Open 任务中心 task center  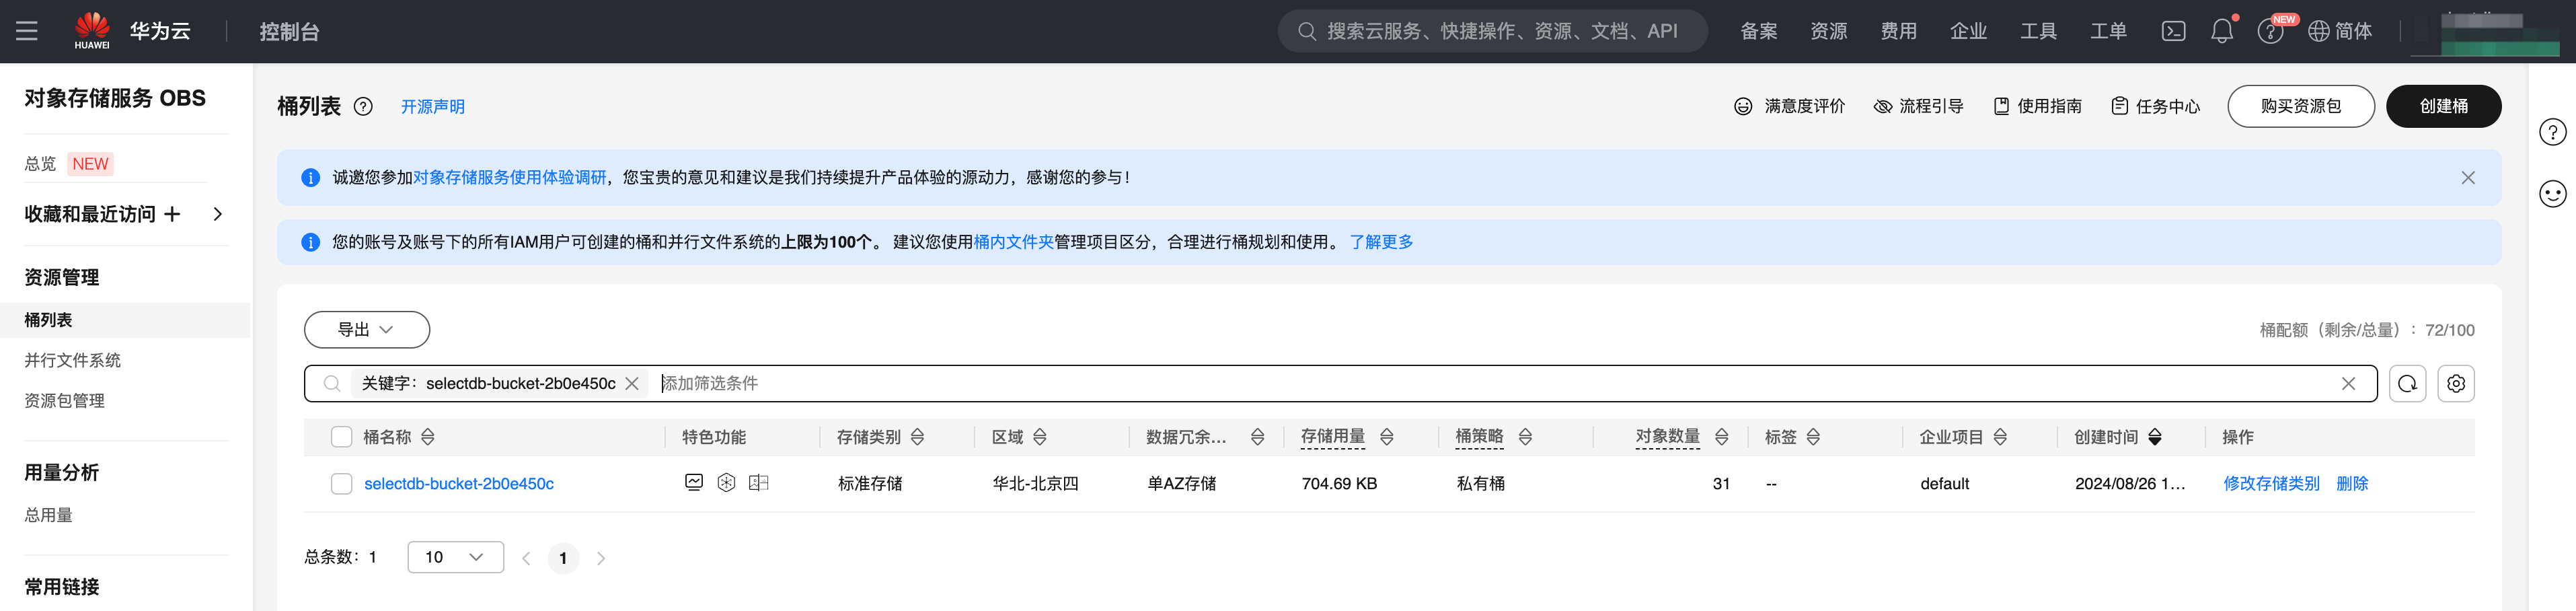coord(2155,106)
